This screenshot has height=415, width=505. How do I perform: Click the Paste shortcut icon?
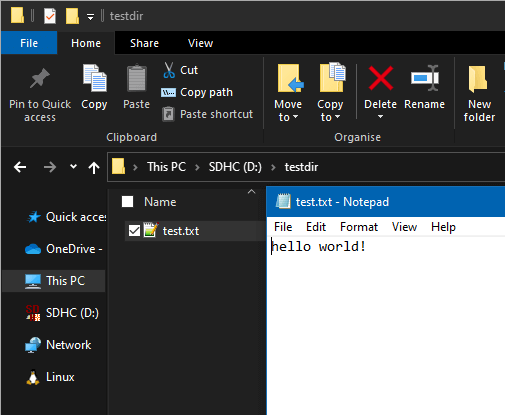click(x=168, y=114)
